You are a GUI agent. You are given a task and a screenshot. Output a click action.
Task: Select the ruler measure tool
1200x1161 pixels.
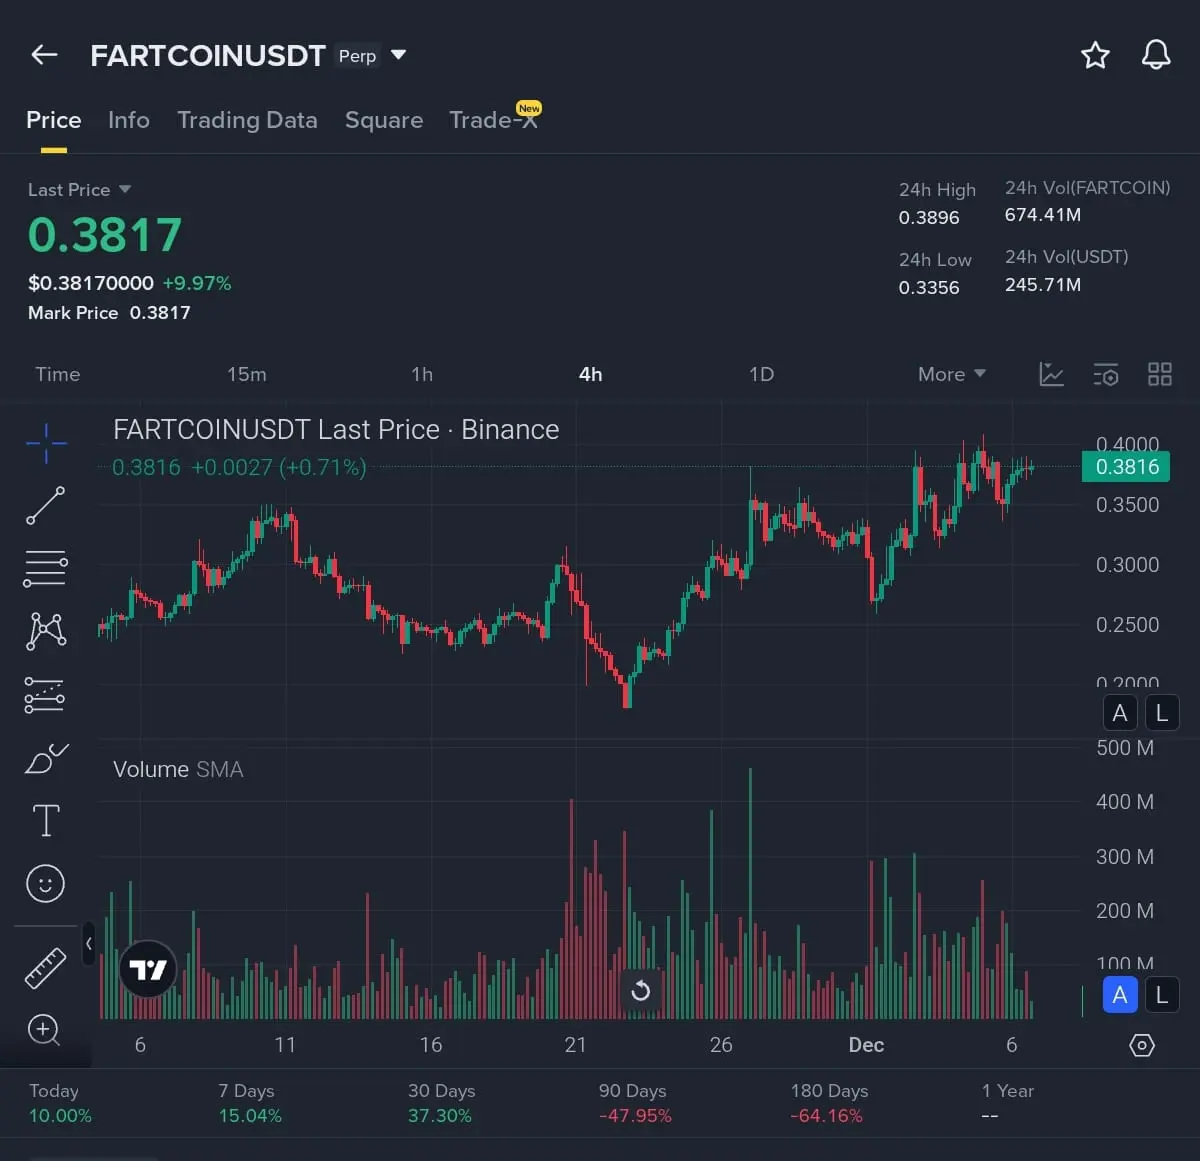pos(45,967)
